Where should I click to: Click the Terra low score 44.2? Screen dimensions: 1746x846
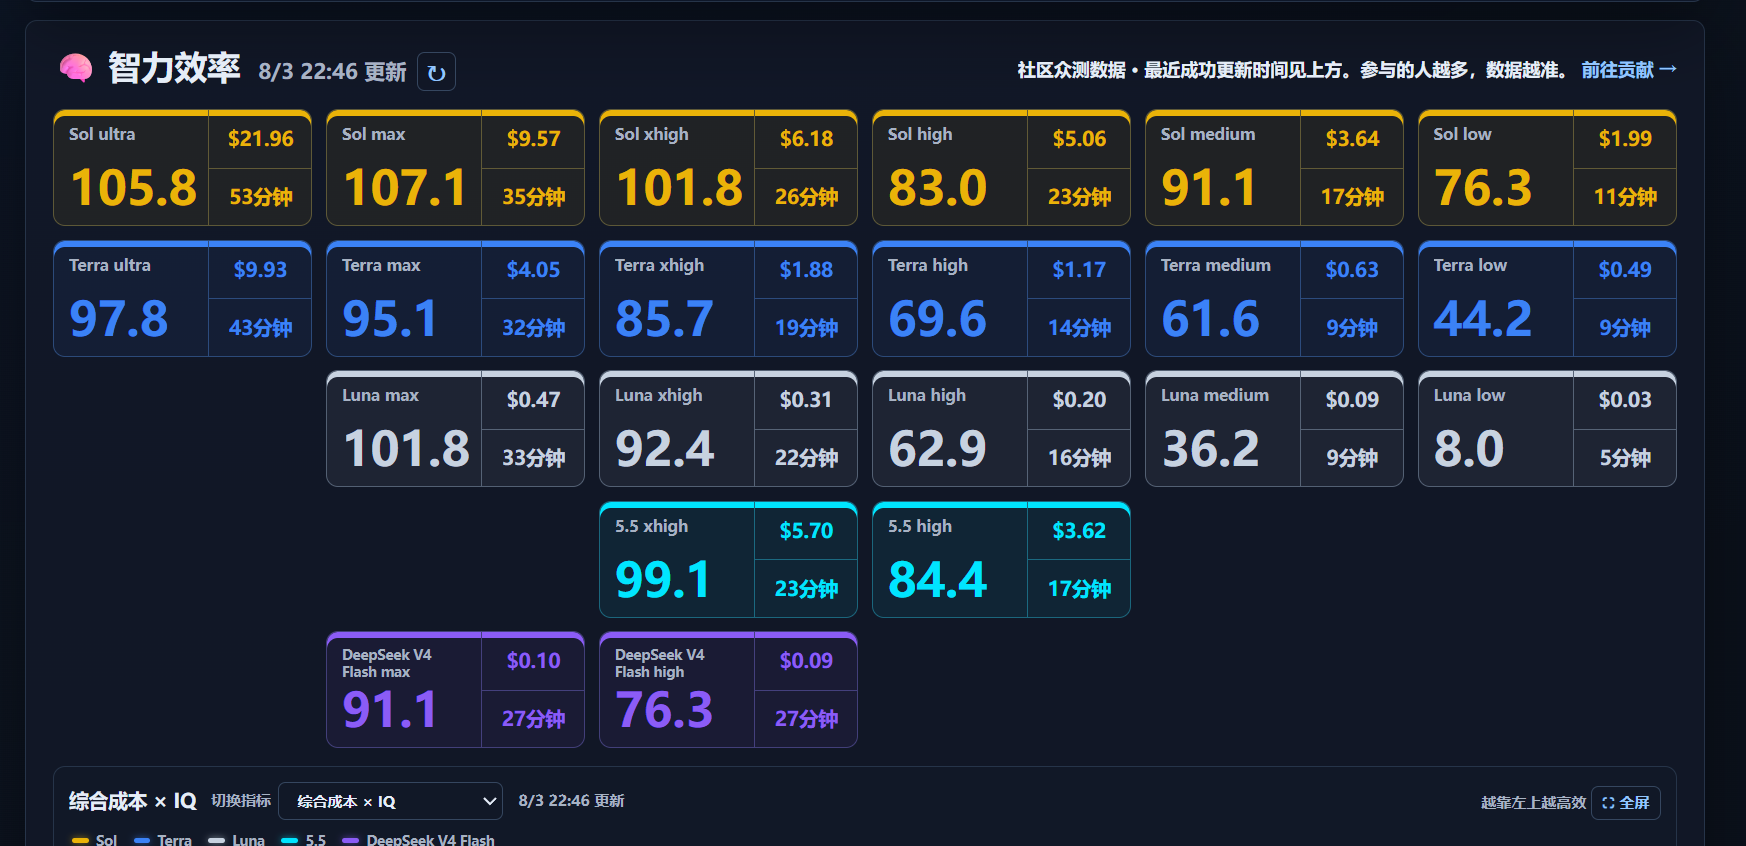coord(1483,319)
